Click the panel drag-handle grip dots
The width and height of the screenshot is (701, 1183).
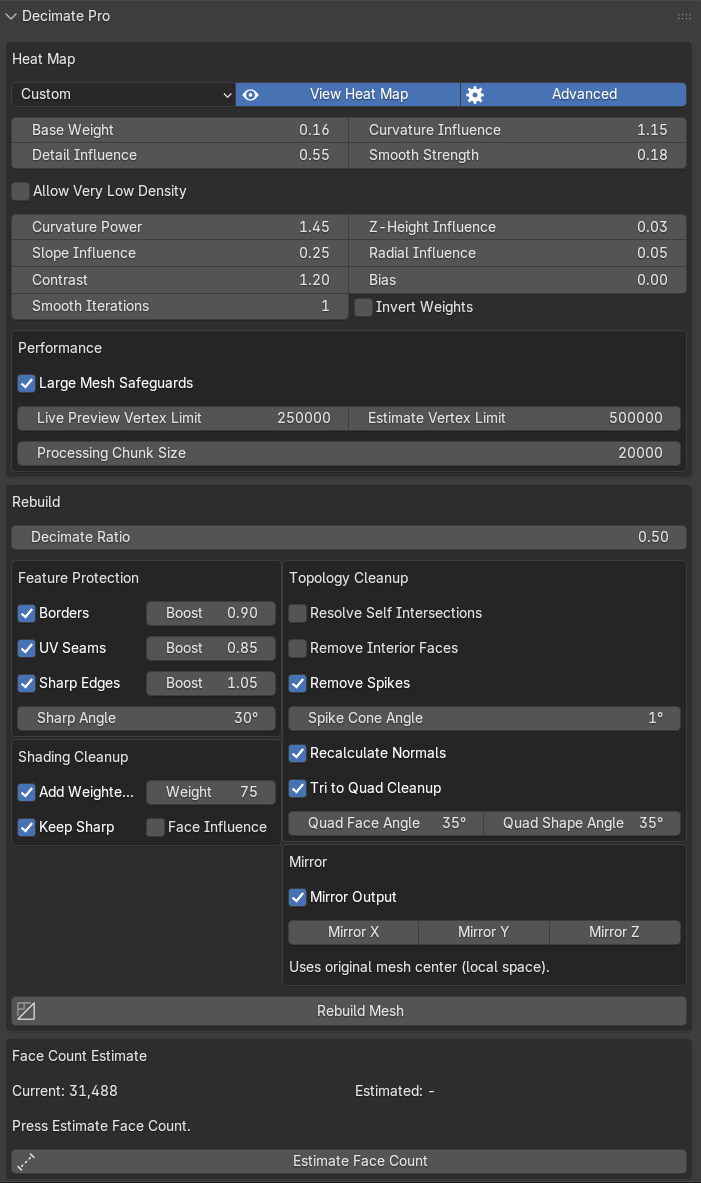coord(684,16)
